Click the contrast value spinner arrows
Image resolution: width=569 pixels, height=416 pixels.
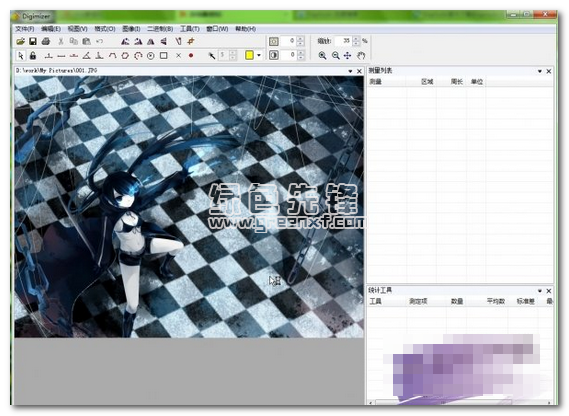[x=300, y=55]
